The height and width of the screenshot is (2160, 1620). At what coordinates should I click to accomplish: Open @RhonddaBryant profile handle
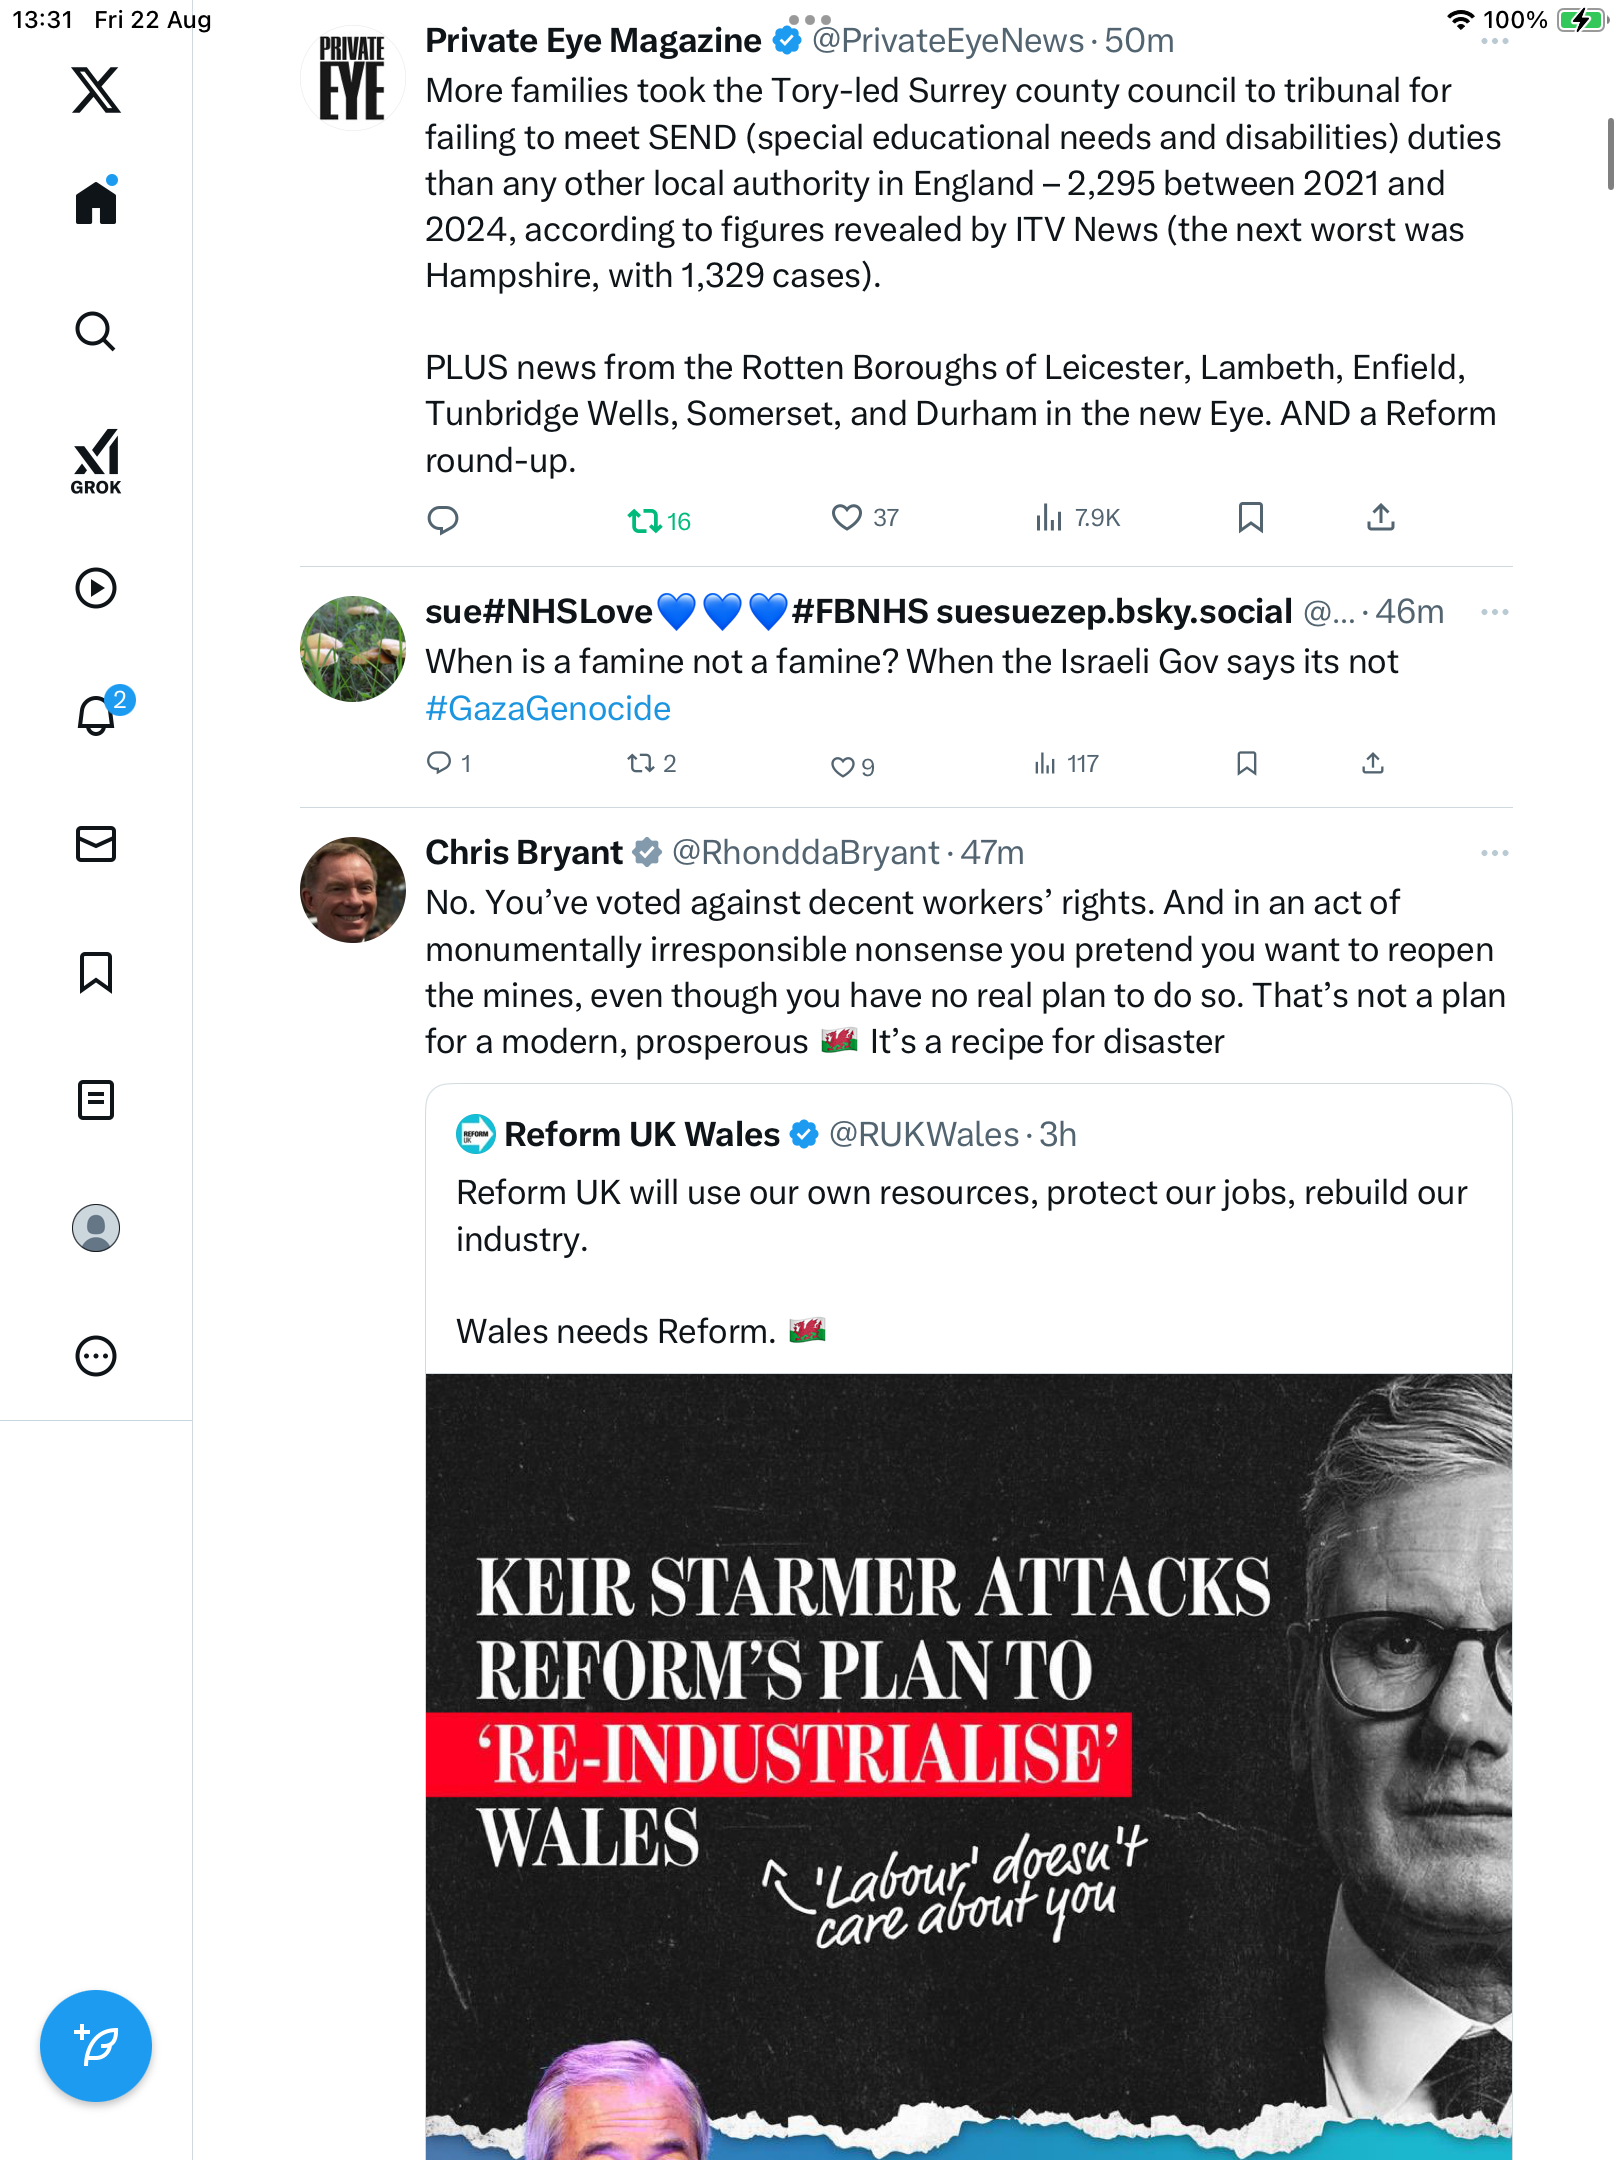click(x=805, y=853)
